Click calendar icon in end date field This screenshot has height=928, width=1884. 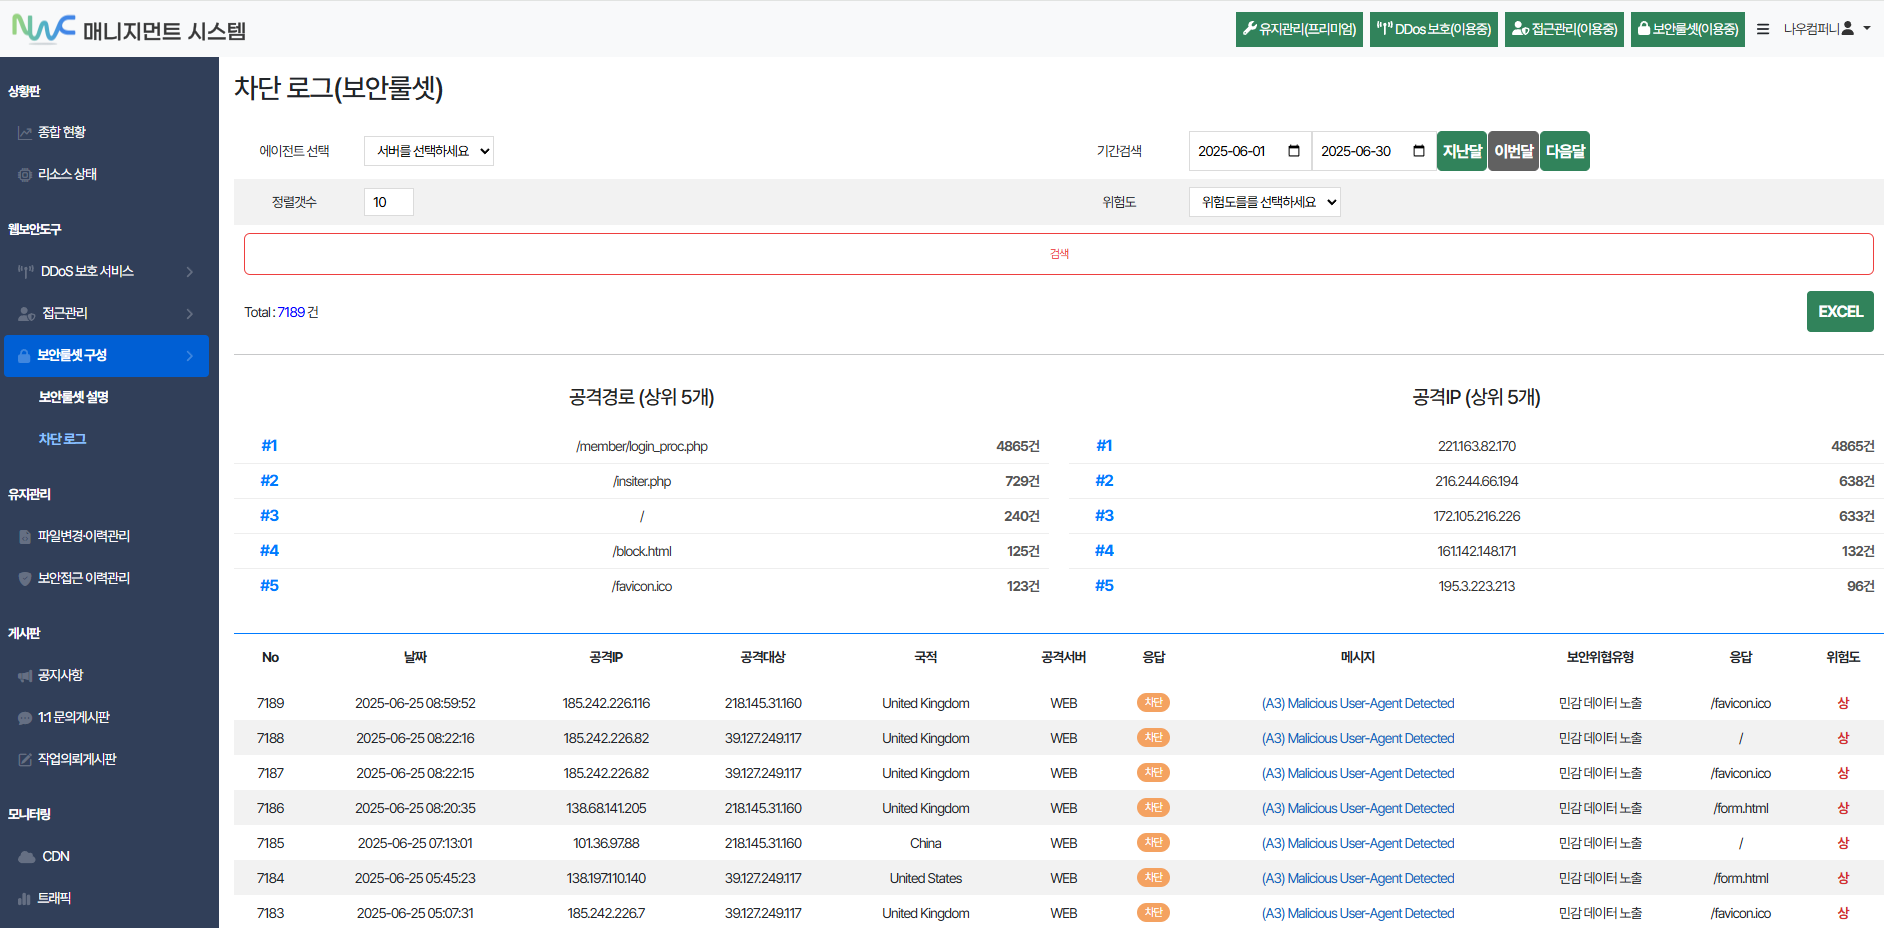pos(1418,151)
